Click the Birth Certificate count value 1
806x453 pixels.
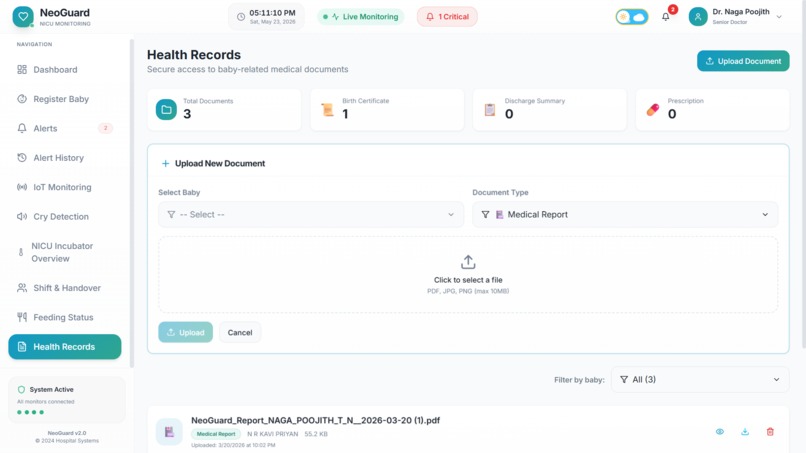click(345, 114)
